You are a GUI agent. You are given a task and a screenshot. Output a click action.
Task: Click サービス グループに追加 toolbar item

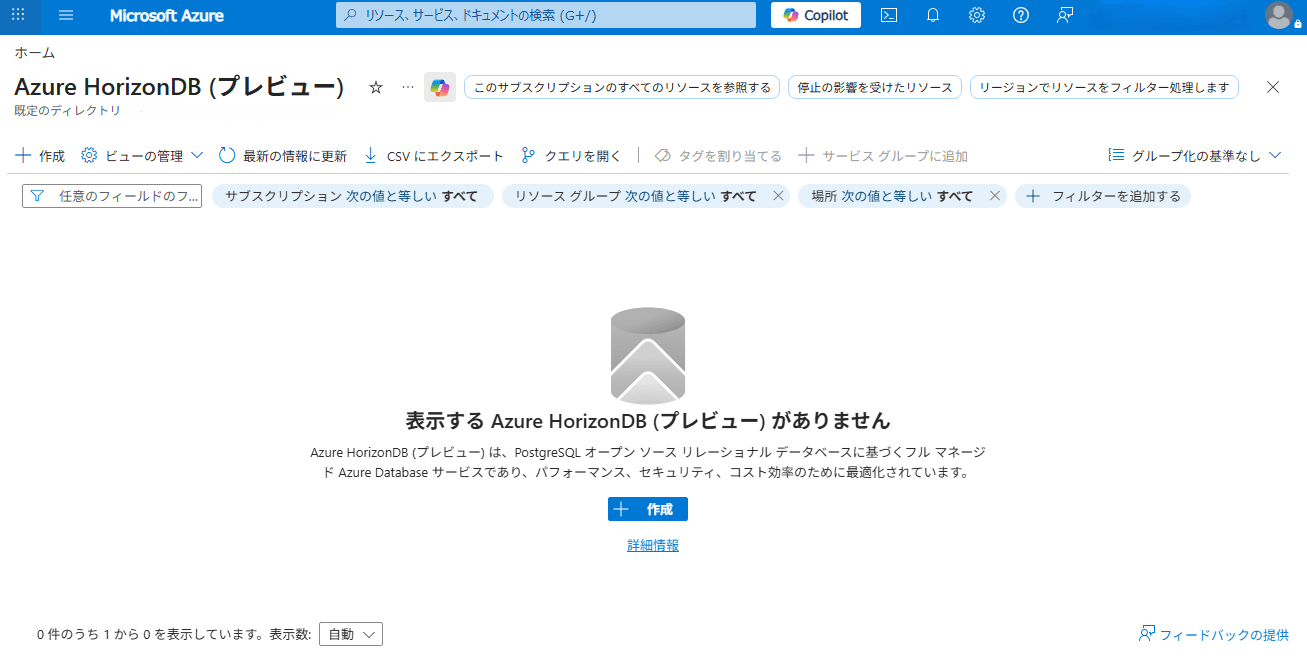coord(883,156)
